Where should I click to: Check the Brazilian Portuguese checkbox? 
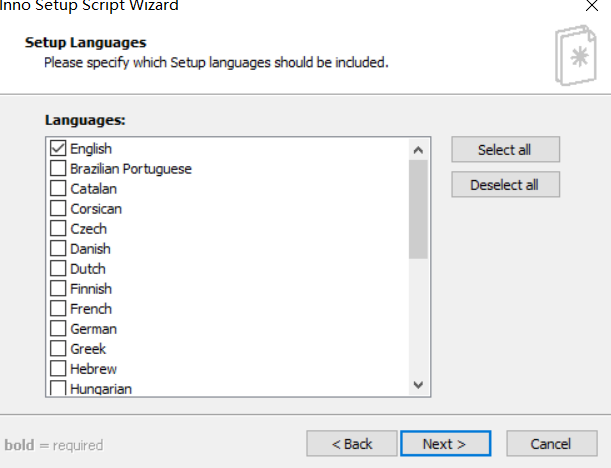pos(58,168)
